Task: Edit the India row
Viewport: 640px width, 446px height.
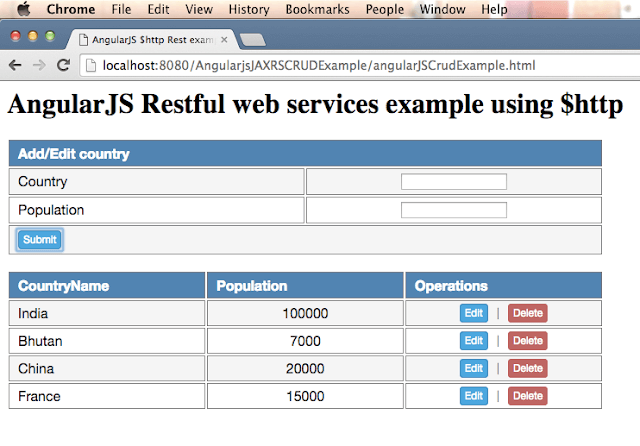Action: [x=474, y=313]
